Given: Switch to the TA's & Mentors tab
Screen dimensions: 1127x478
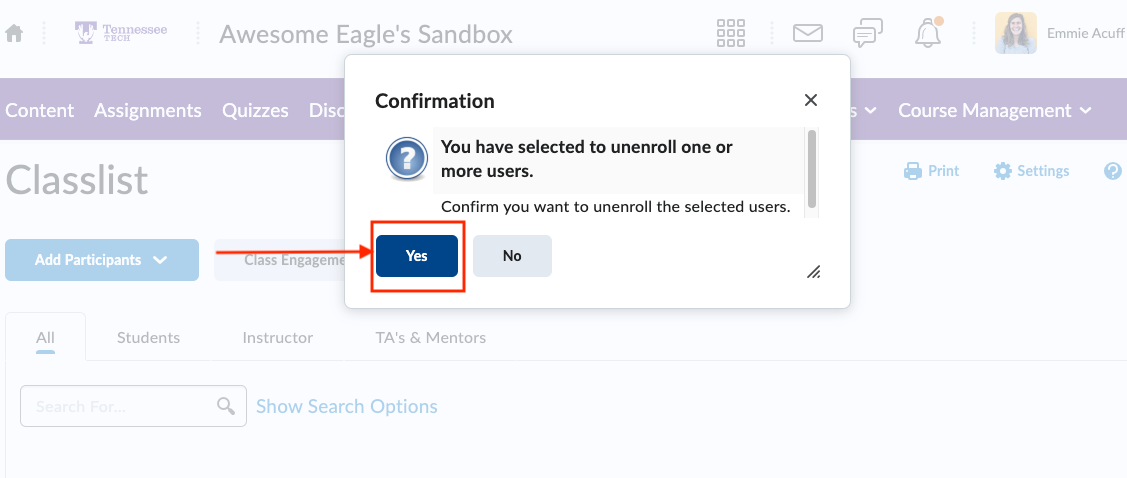Looking at the screenshot, I should click(x=430, y=337).
